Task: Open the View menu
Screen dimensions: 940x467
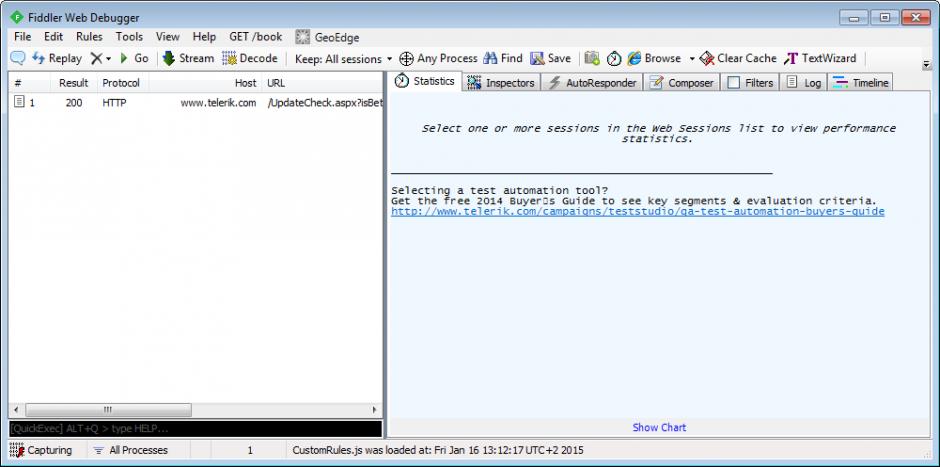Action: (x=168, y=37)
